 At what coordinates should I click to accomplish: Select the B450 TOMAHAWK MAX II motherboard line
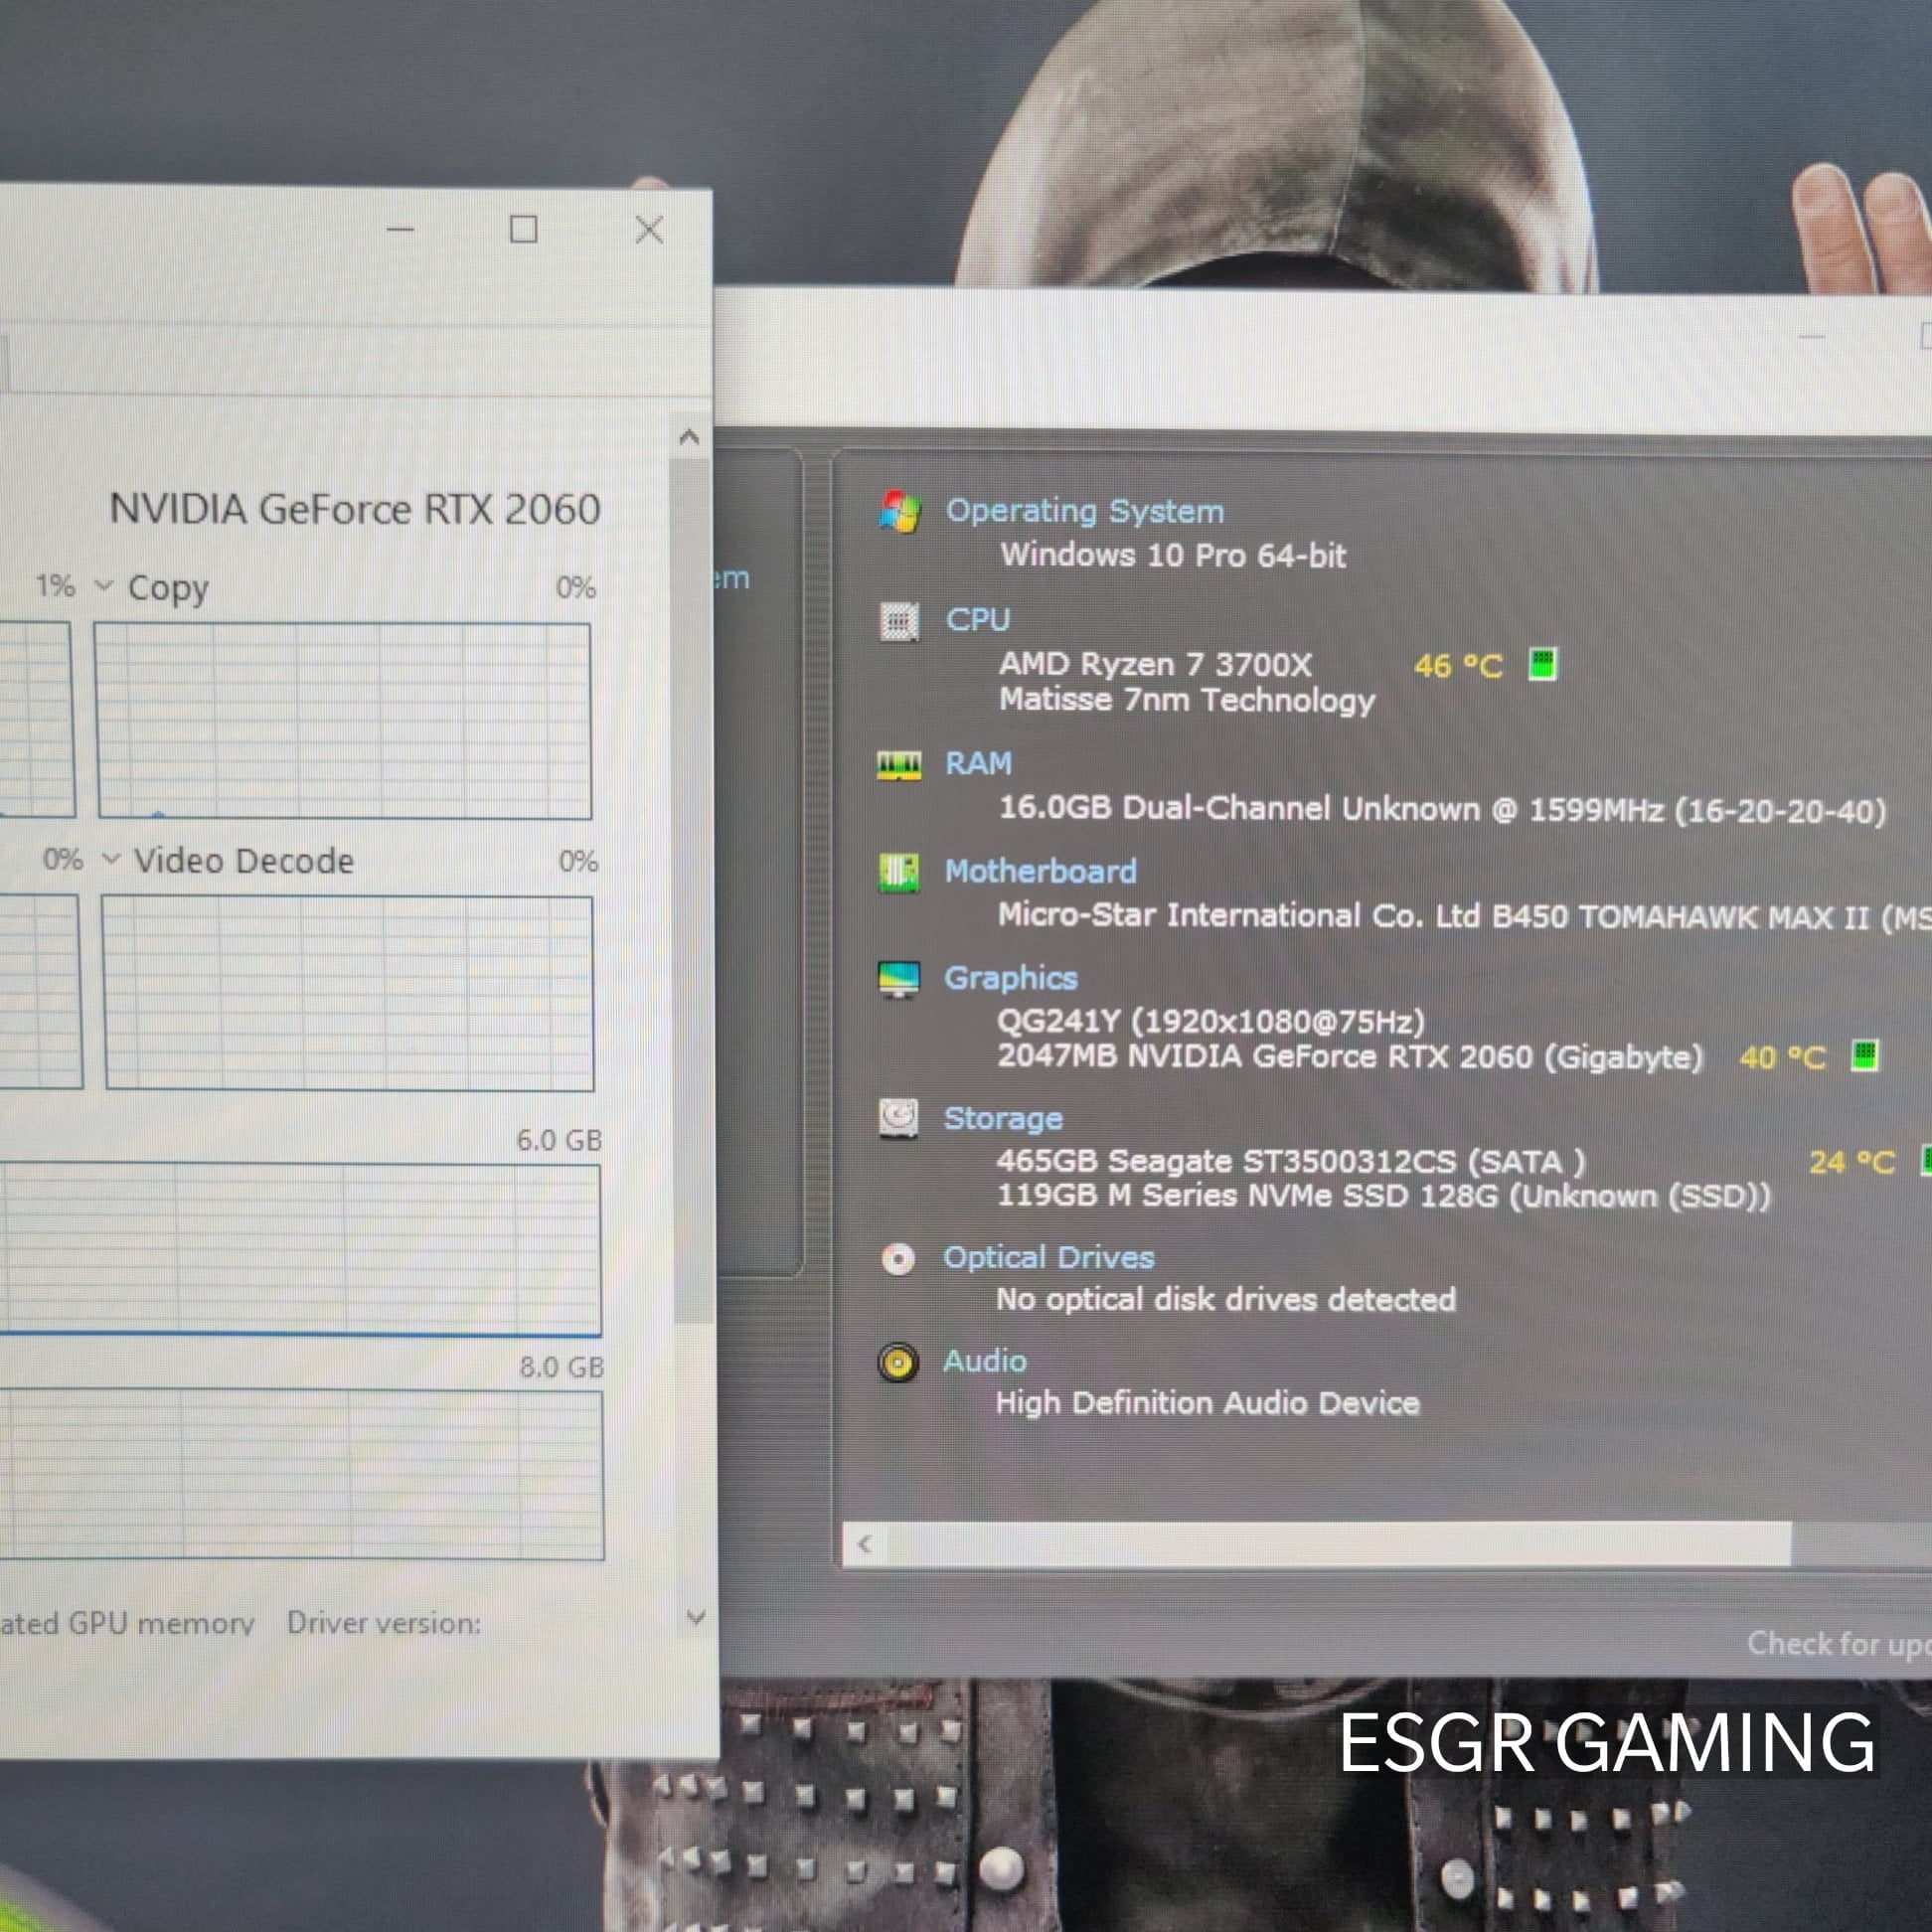[x=1464, y=916]
